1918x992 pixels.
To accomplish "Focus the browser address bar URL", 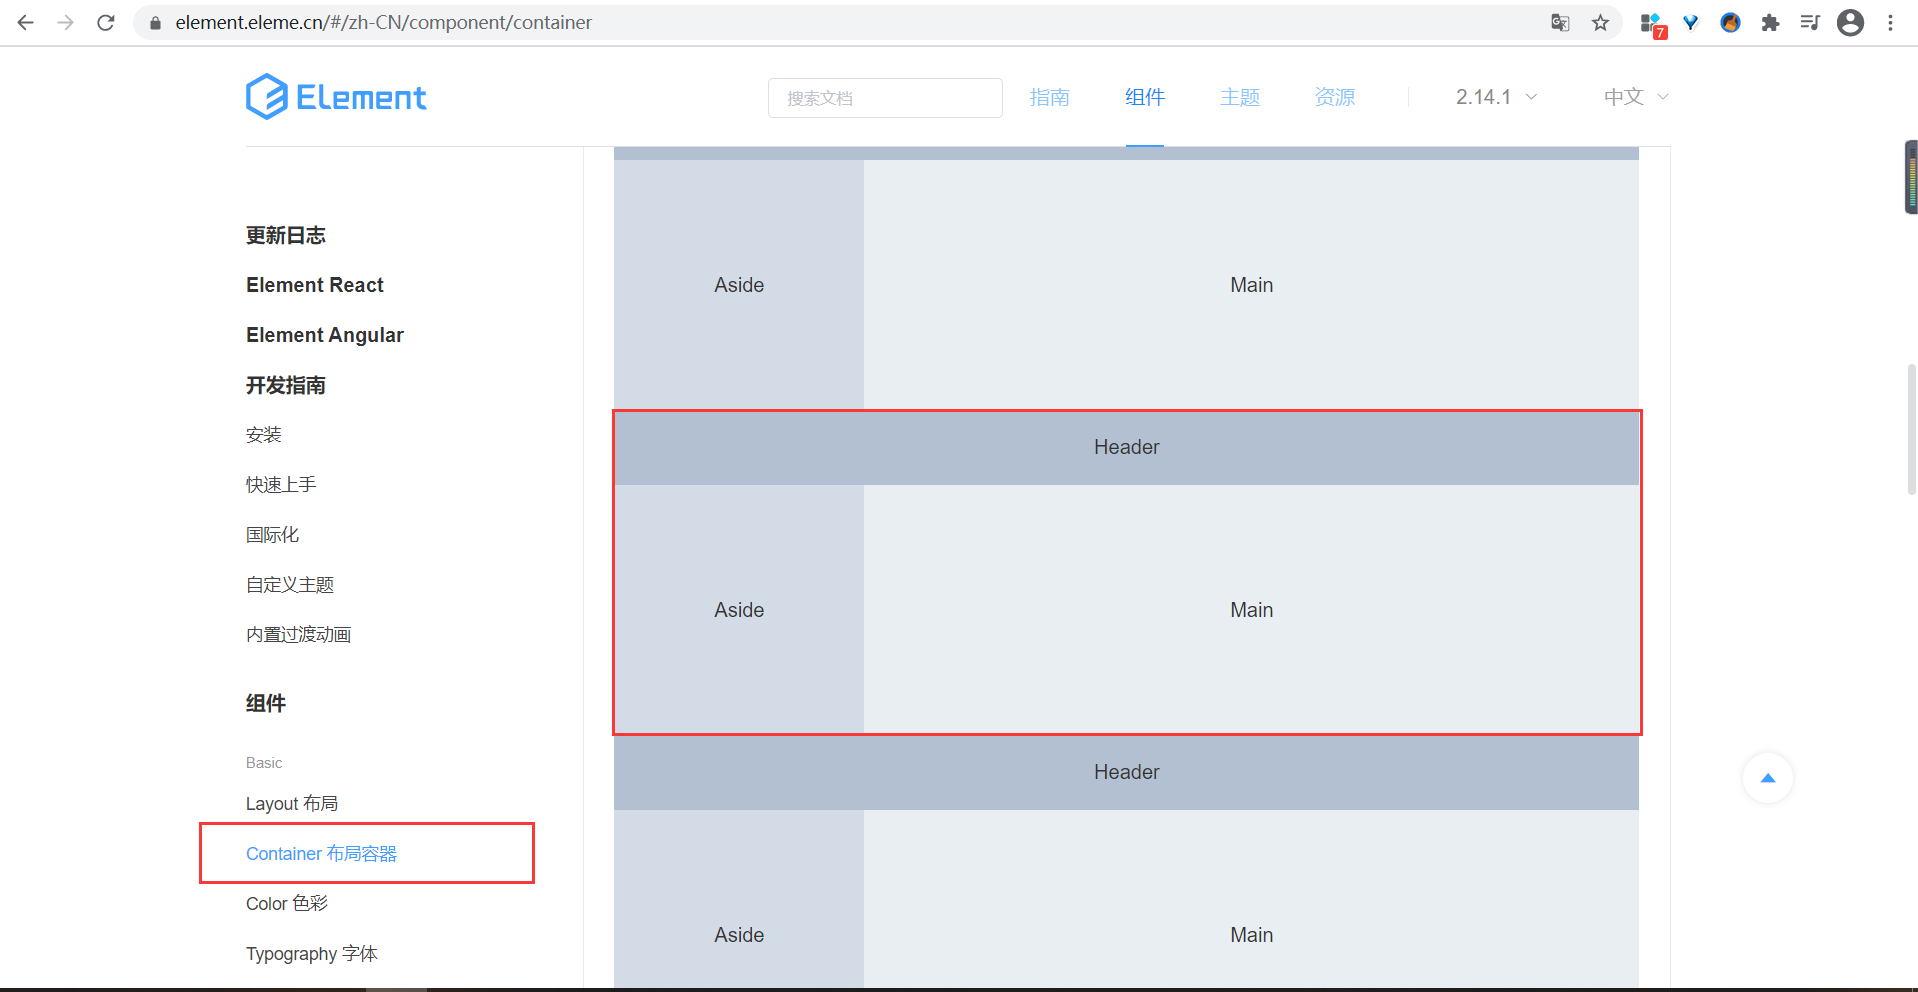I will click(x=383, y=22).
